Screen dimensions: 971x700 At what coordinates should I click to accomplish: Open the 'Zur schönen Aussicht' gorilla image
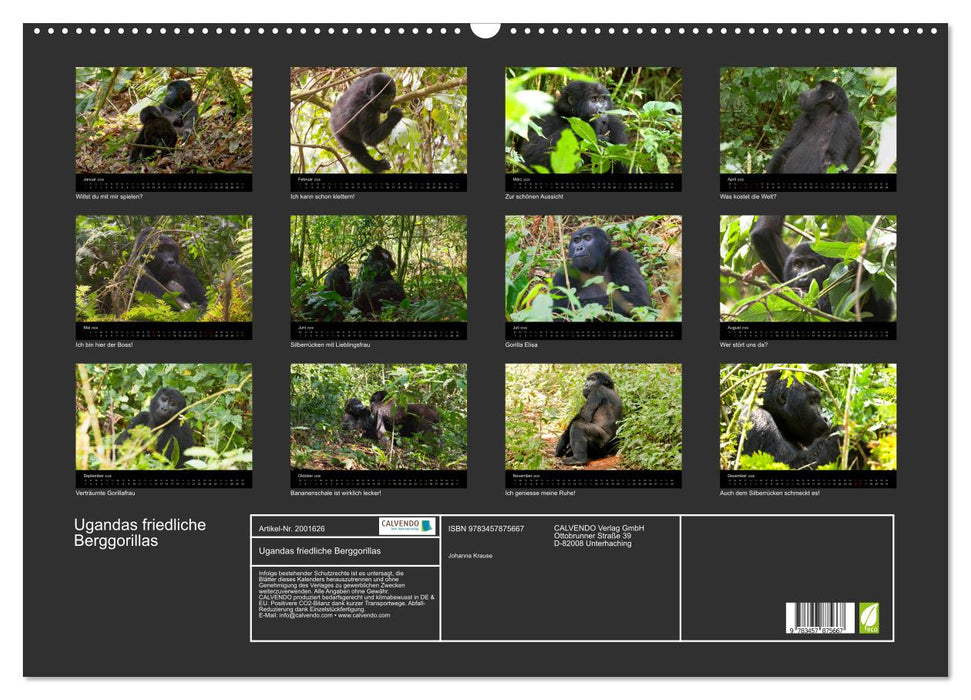tap(593, 121)
